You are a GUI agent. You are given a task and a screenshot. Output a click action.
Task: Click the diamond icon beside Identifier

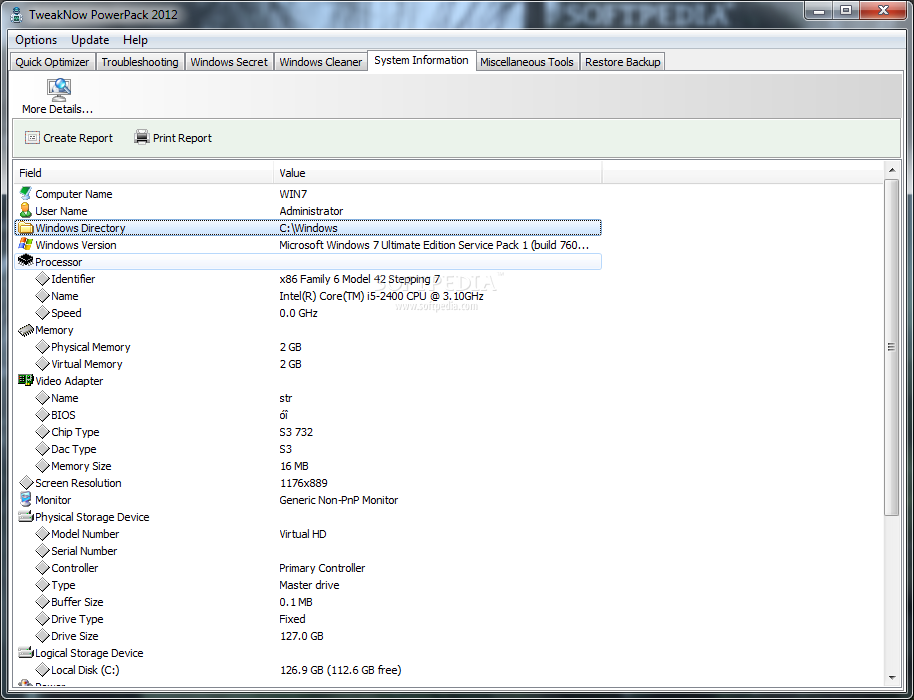[42, 279]
